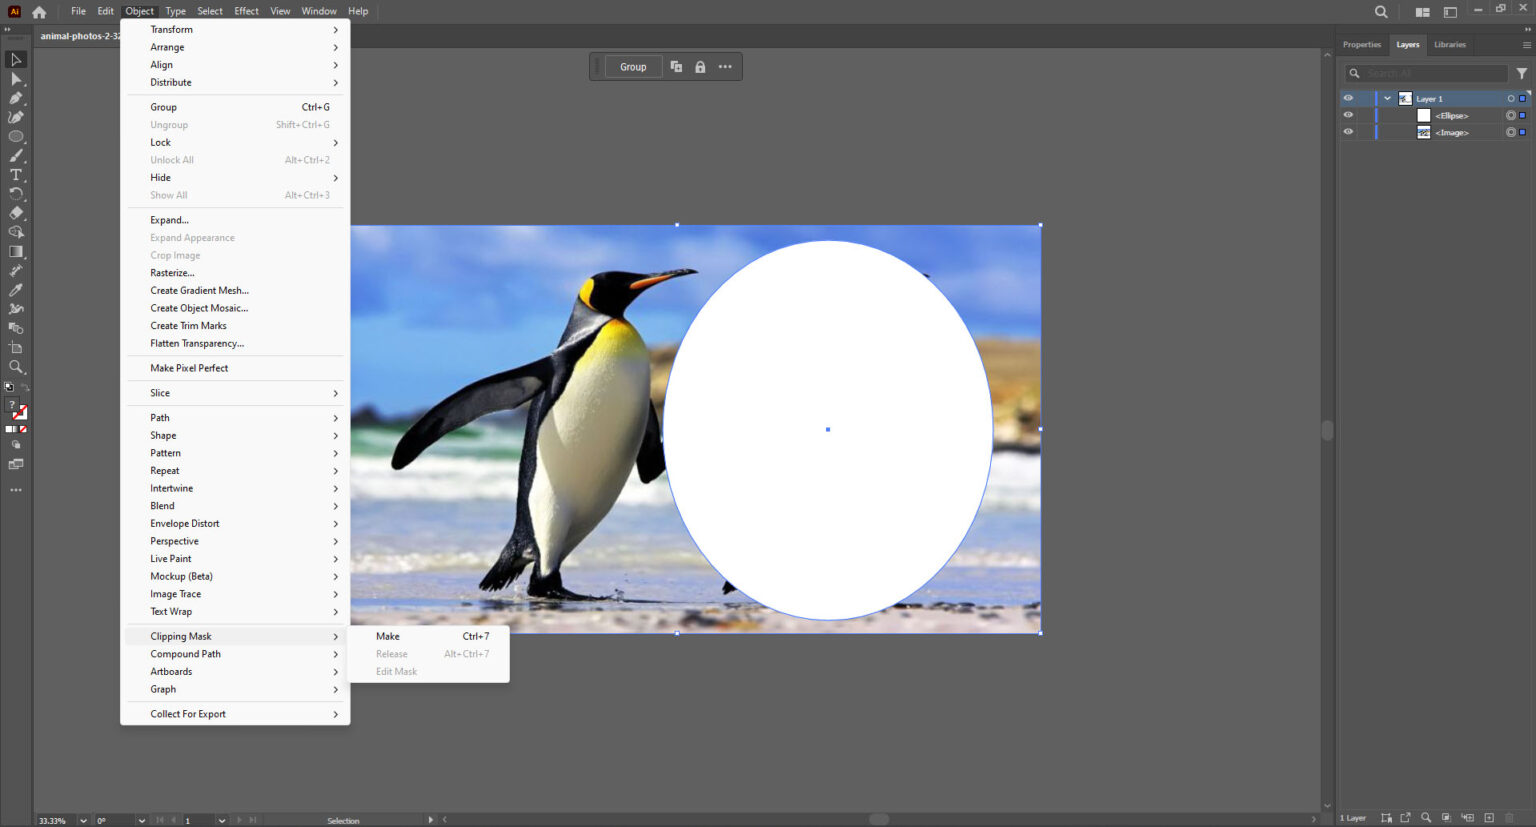Activate the Rotate tool
Viewport: 1536px width, 827px height.
pos(16,193)
